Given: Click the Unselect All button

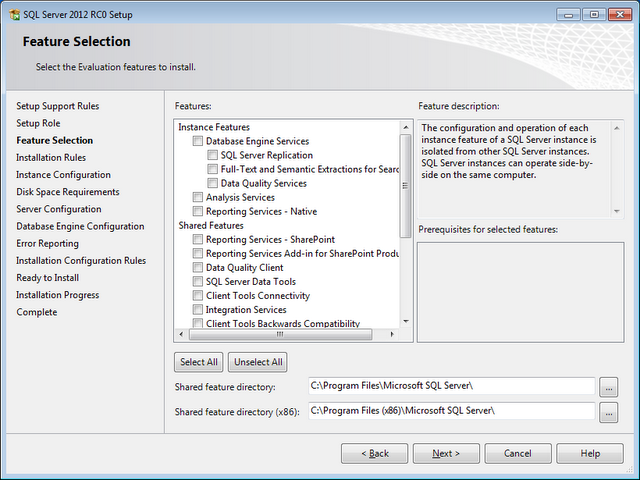Looking at the screenshot, I should coord(258,362).
